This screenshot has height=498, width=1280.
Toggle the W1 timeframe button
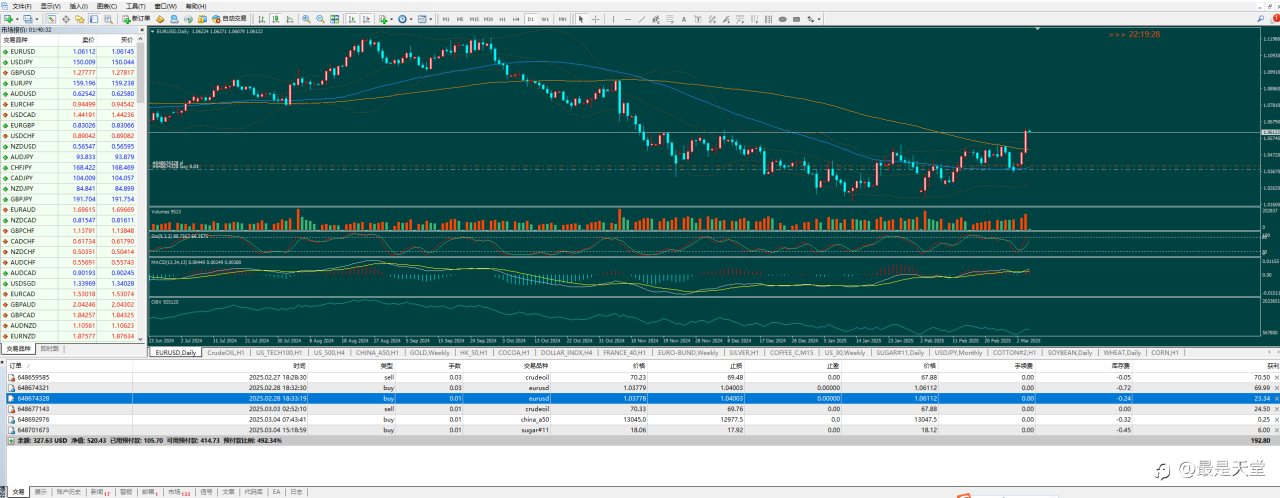coord(544,18)
